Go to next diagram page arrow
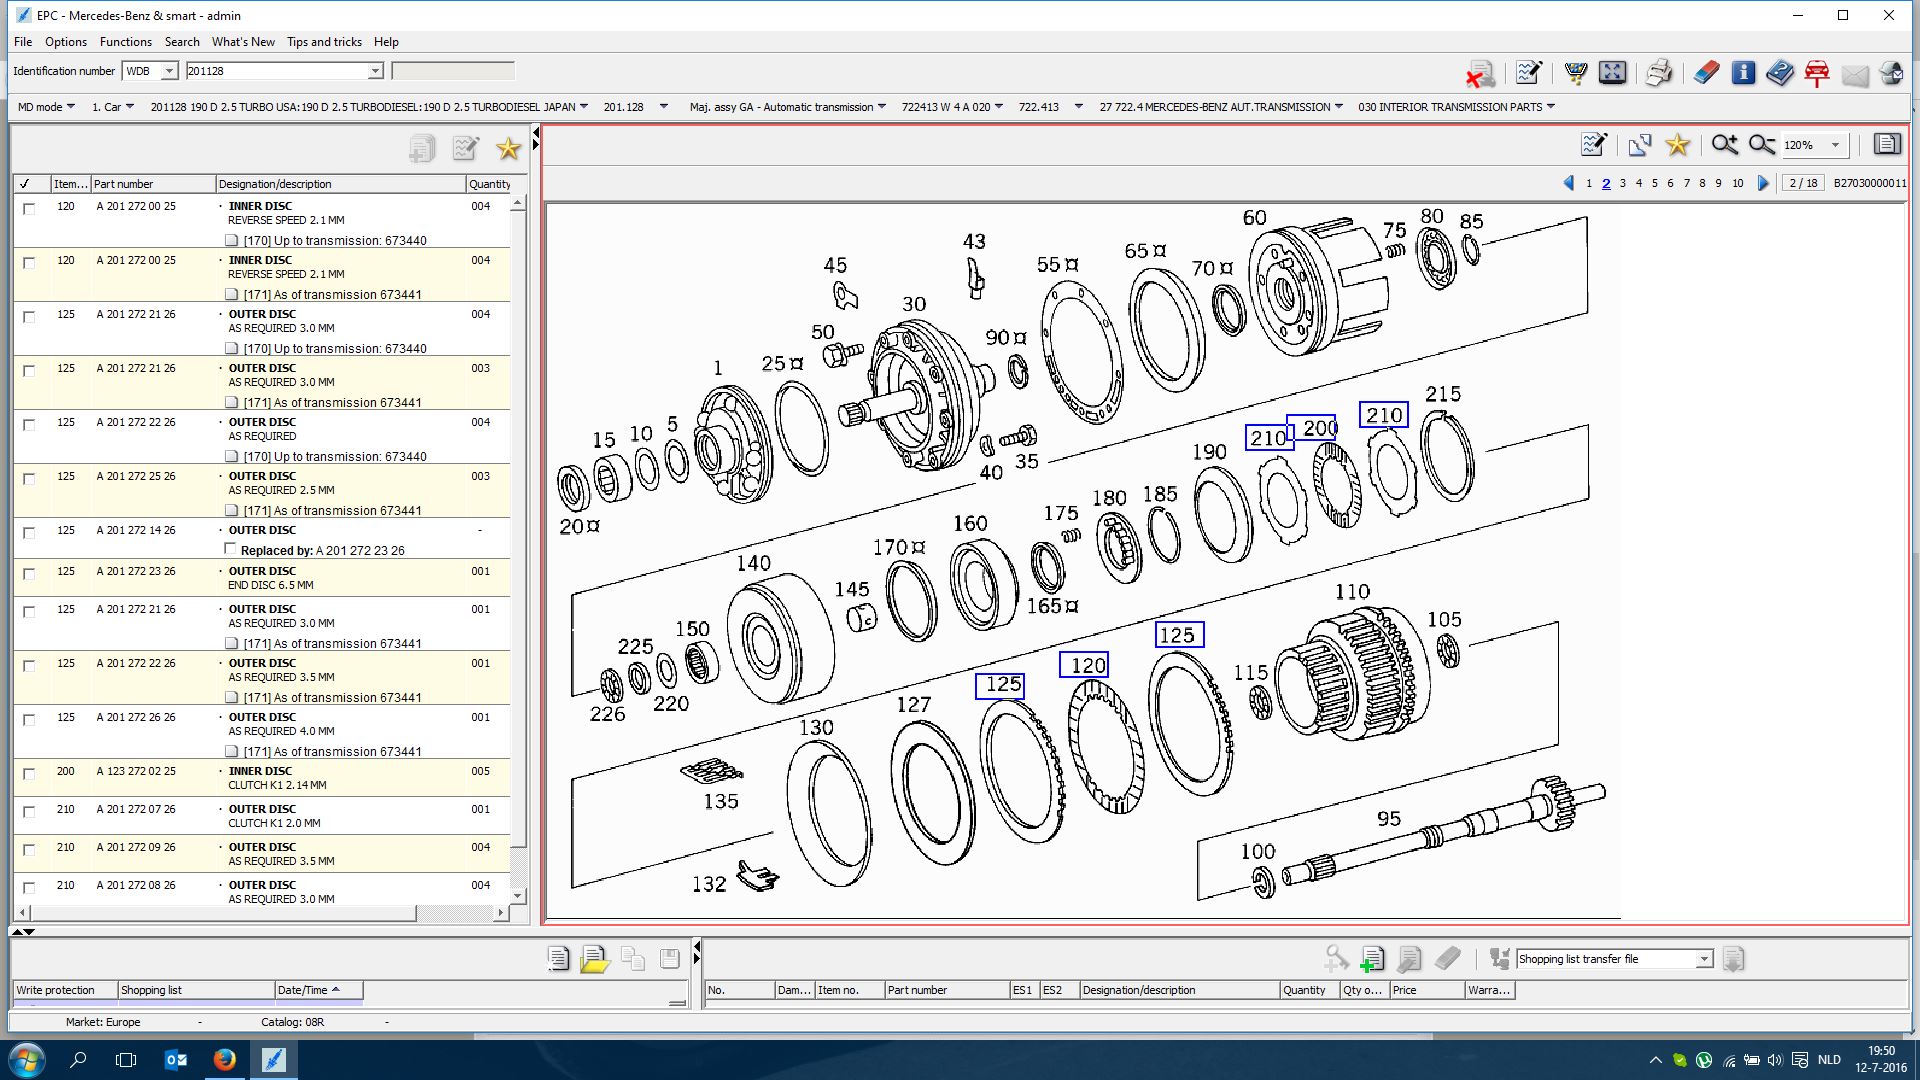1920x1080 pixels. coord(1763,183)
